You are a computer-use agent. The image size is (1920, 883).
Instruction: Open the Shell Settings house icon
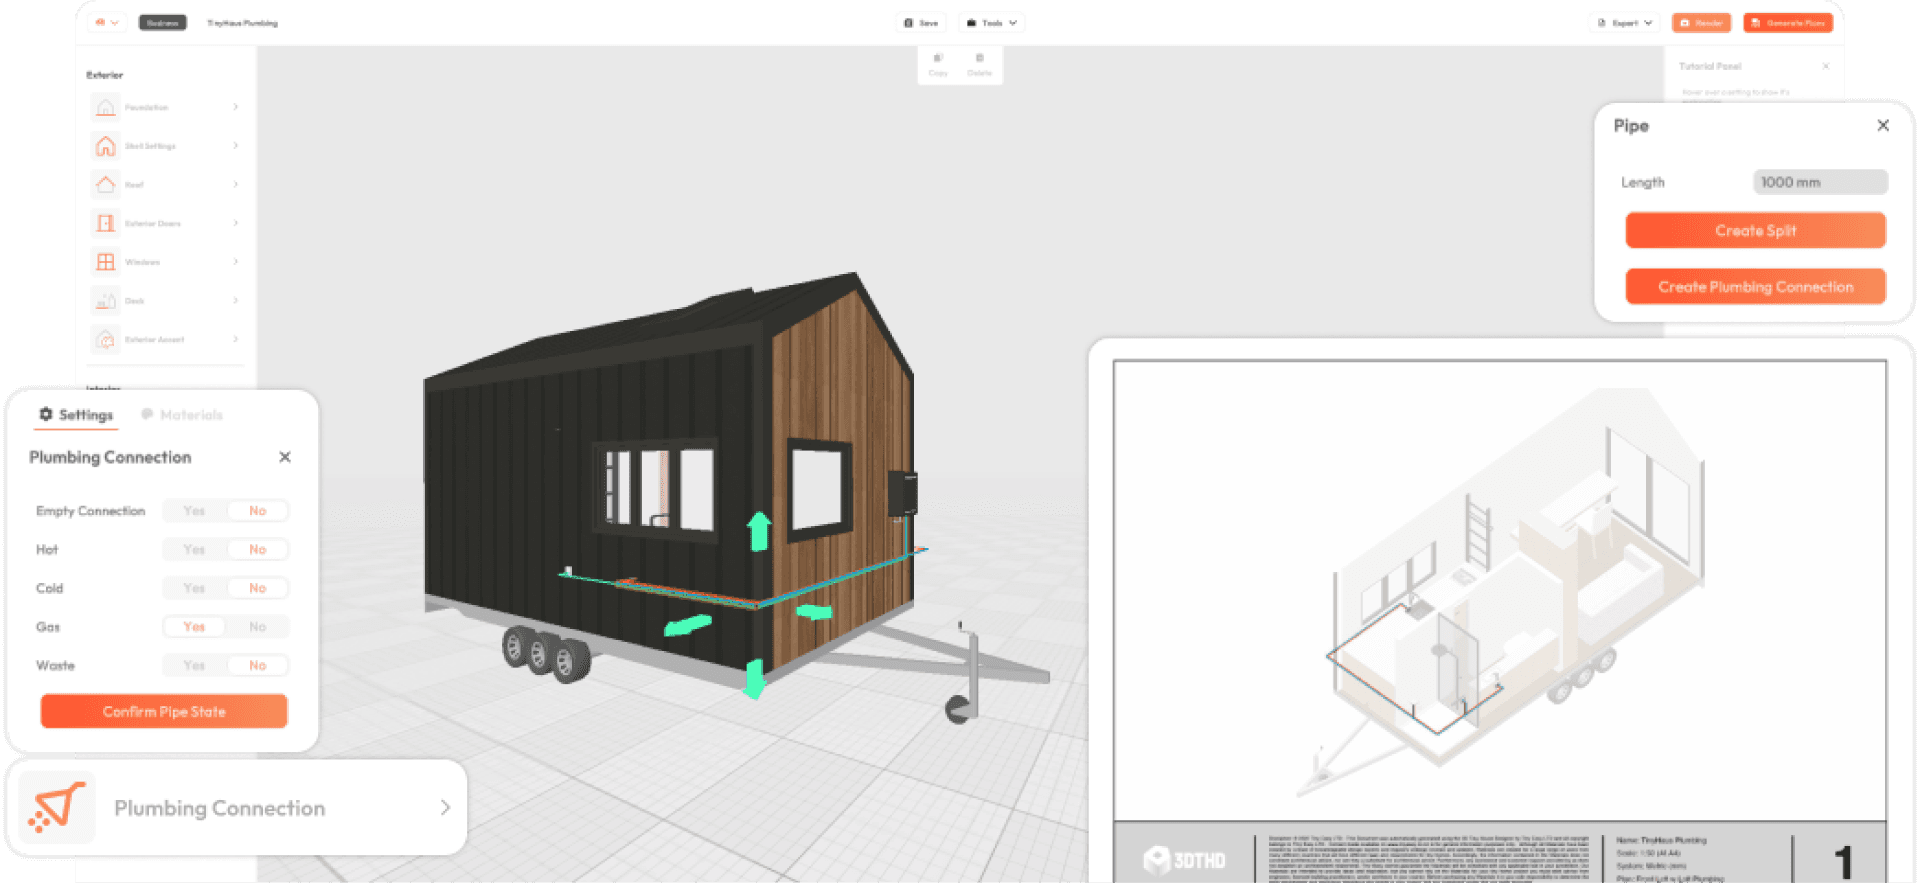pos(105,146)
